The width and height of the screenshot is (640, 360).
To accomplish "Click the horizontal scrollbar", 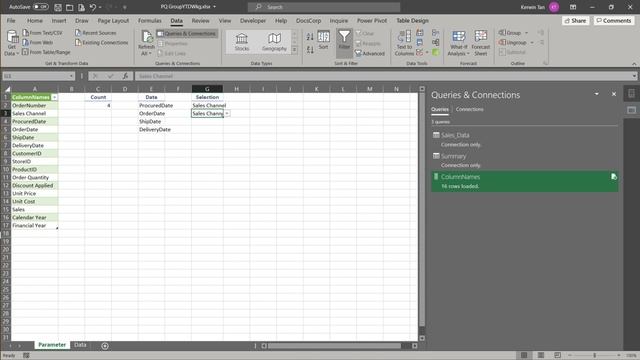I will pos(334,346).
